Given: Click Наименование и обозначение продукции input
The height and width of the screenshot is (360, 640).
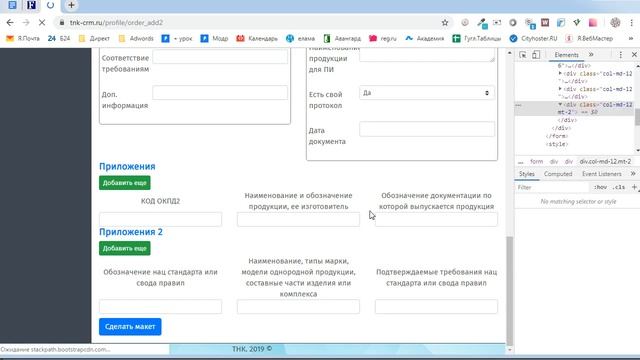Looking at the screenshot, I should tap(298, 219).
